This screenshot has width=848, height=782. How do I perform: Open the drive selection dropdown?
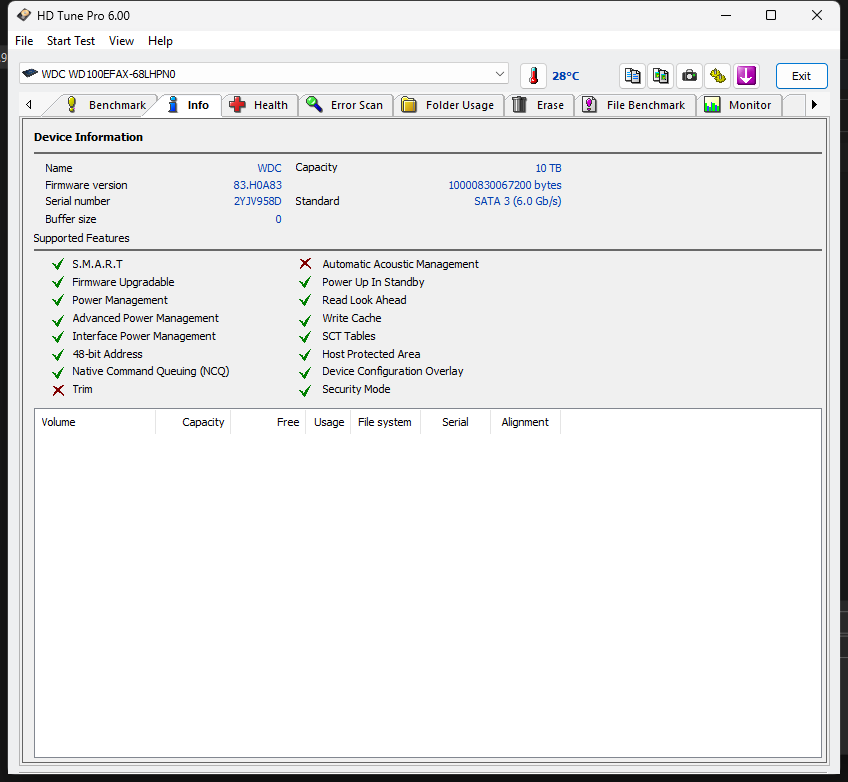click(x=500, y=74)
